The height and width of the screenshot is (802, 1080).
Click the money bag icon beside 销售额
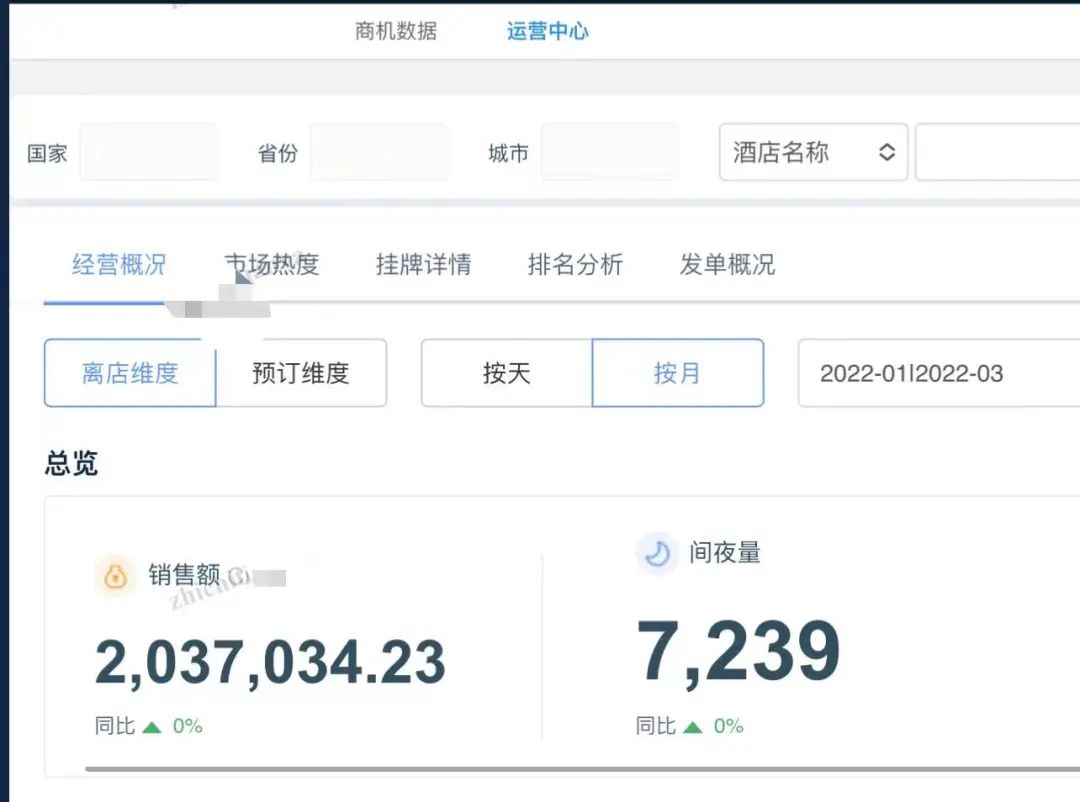[x=116, y=577]
